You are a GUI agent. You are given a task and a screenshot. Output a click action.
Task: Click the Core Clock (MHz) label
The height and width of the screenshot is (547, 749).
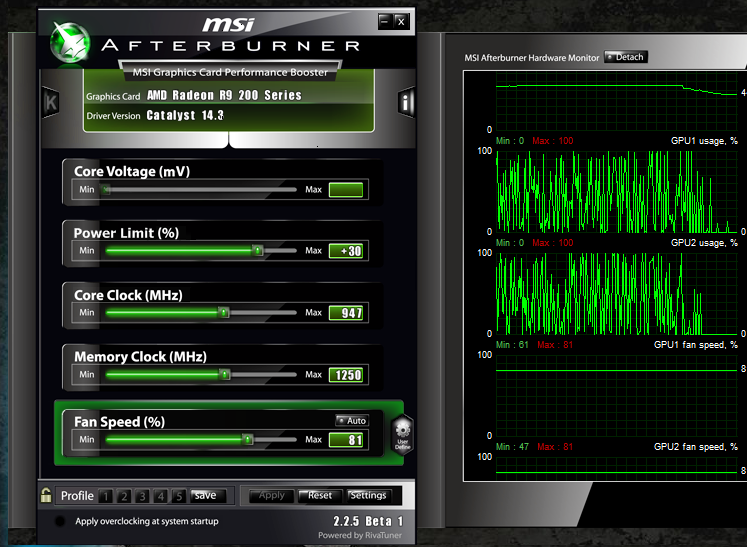coord(128,295)
